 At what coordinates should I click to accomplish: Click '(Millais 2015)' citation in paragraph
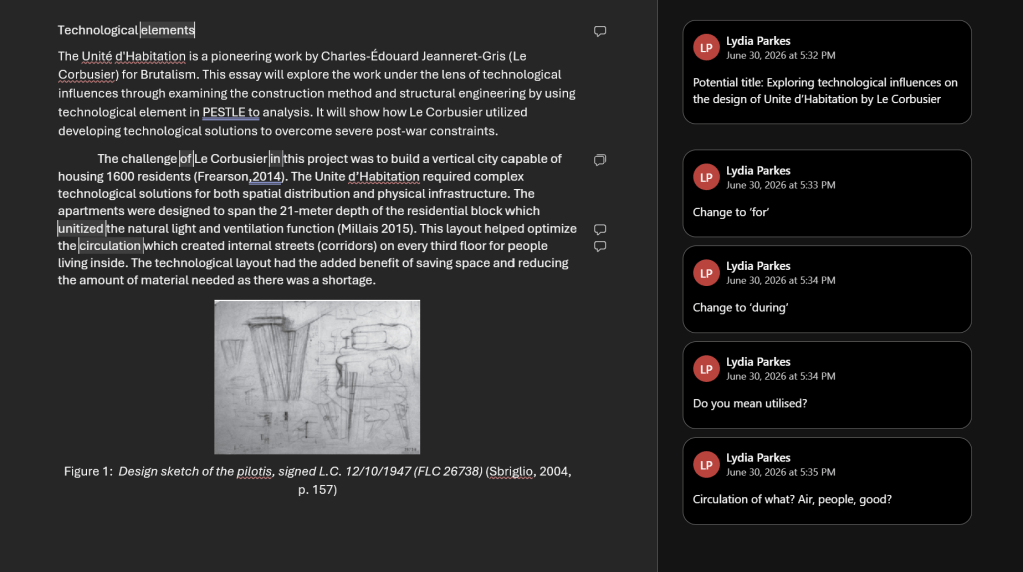376,228
